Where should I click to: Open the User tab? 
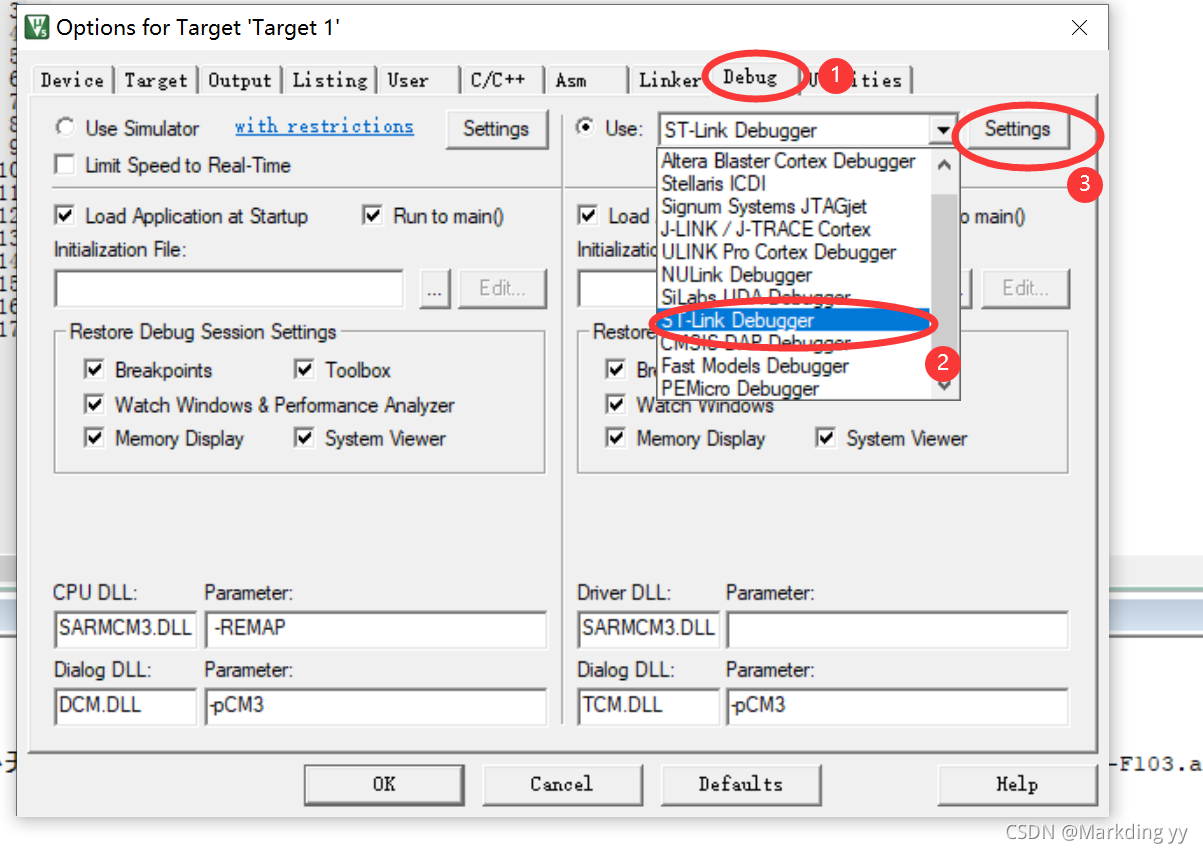[408, 80]
